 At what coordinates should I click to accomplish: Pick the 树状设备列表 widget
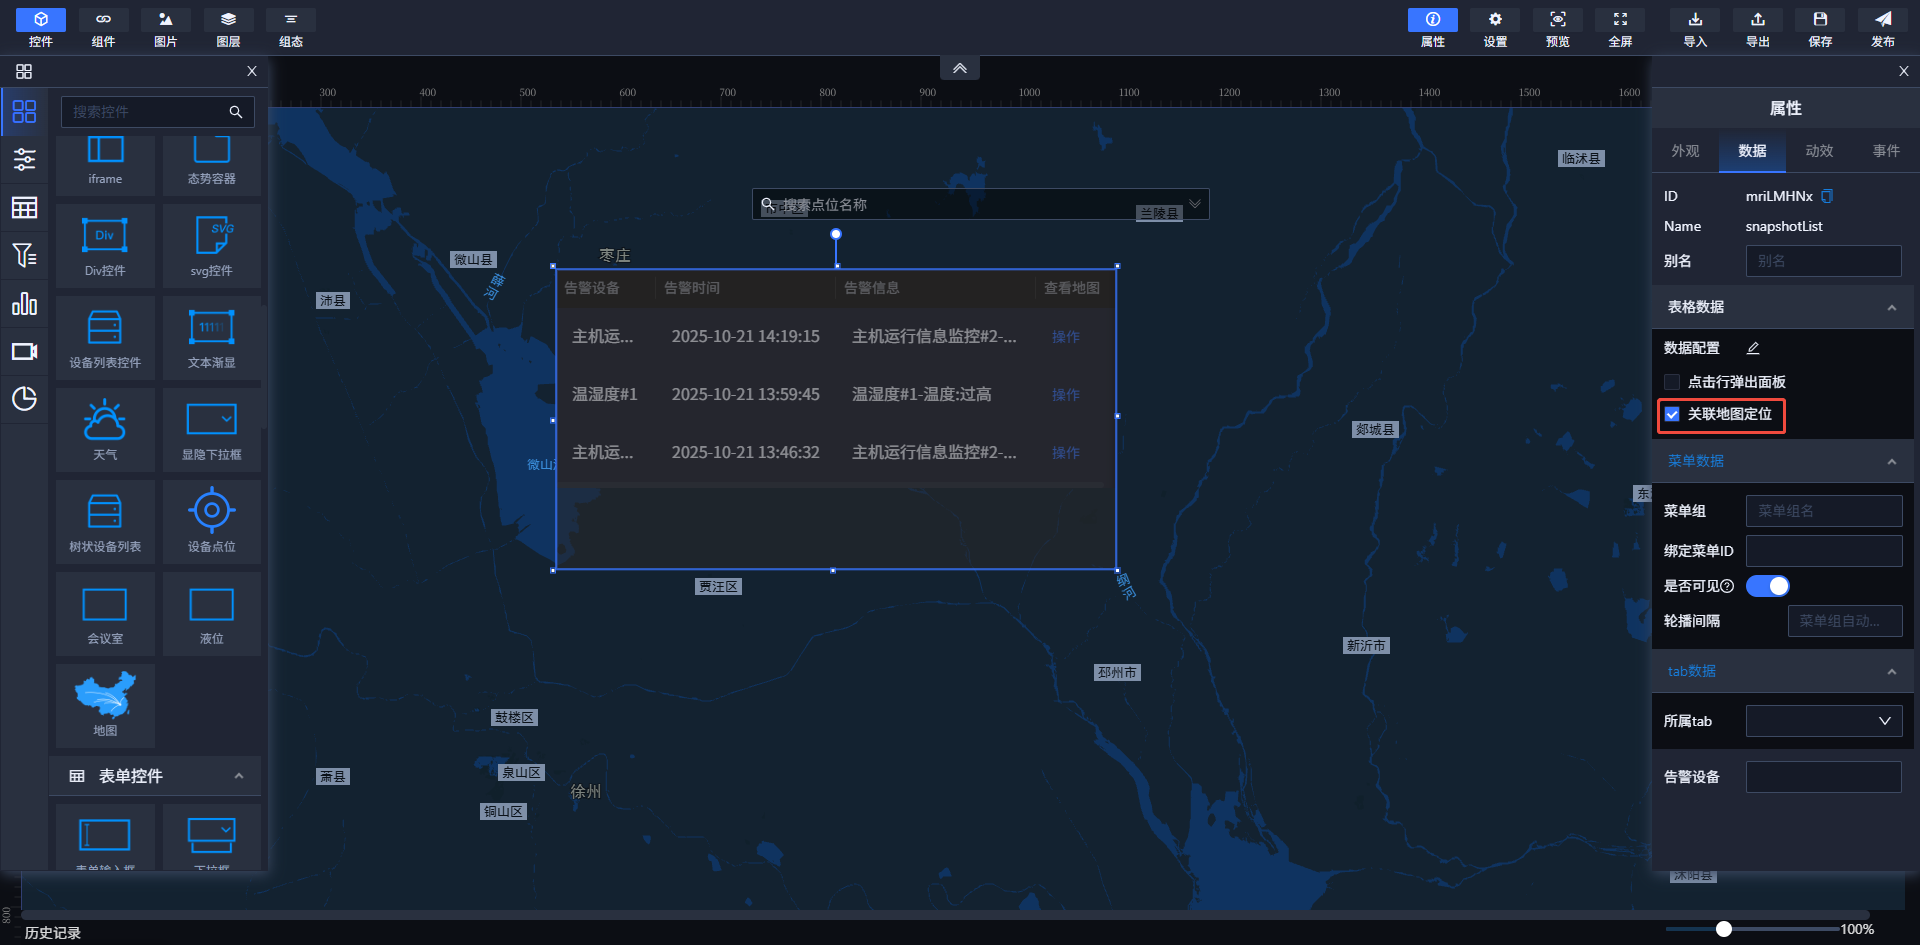(105, 522)
